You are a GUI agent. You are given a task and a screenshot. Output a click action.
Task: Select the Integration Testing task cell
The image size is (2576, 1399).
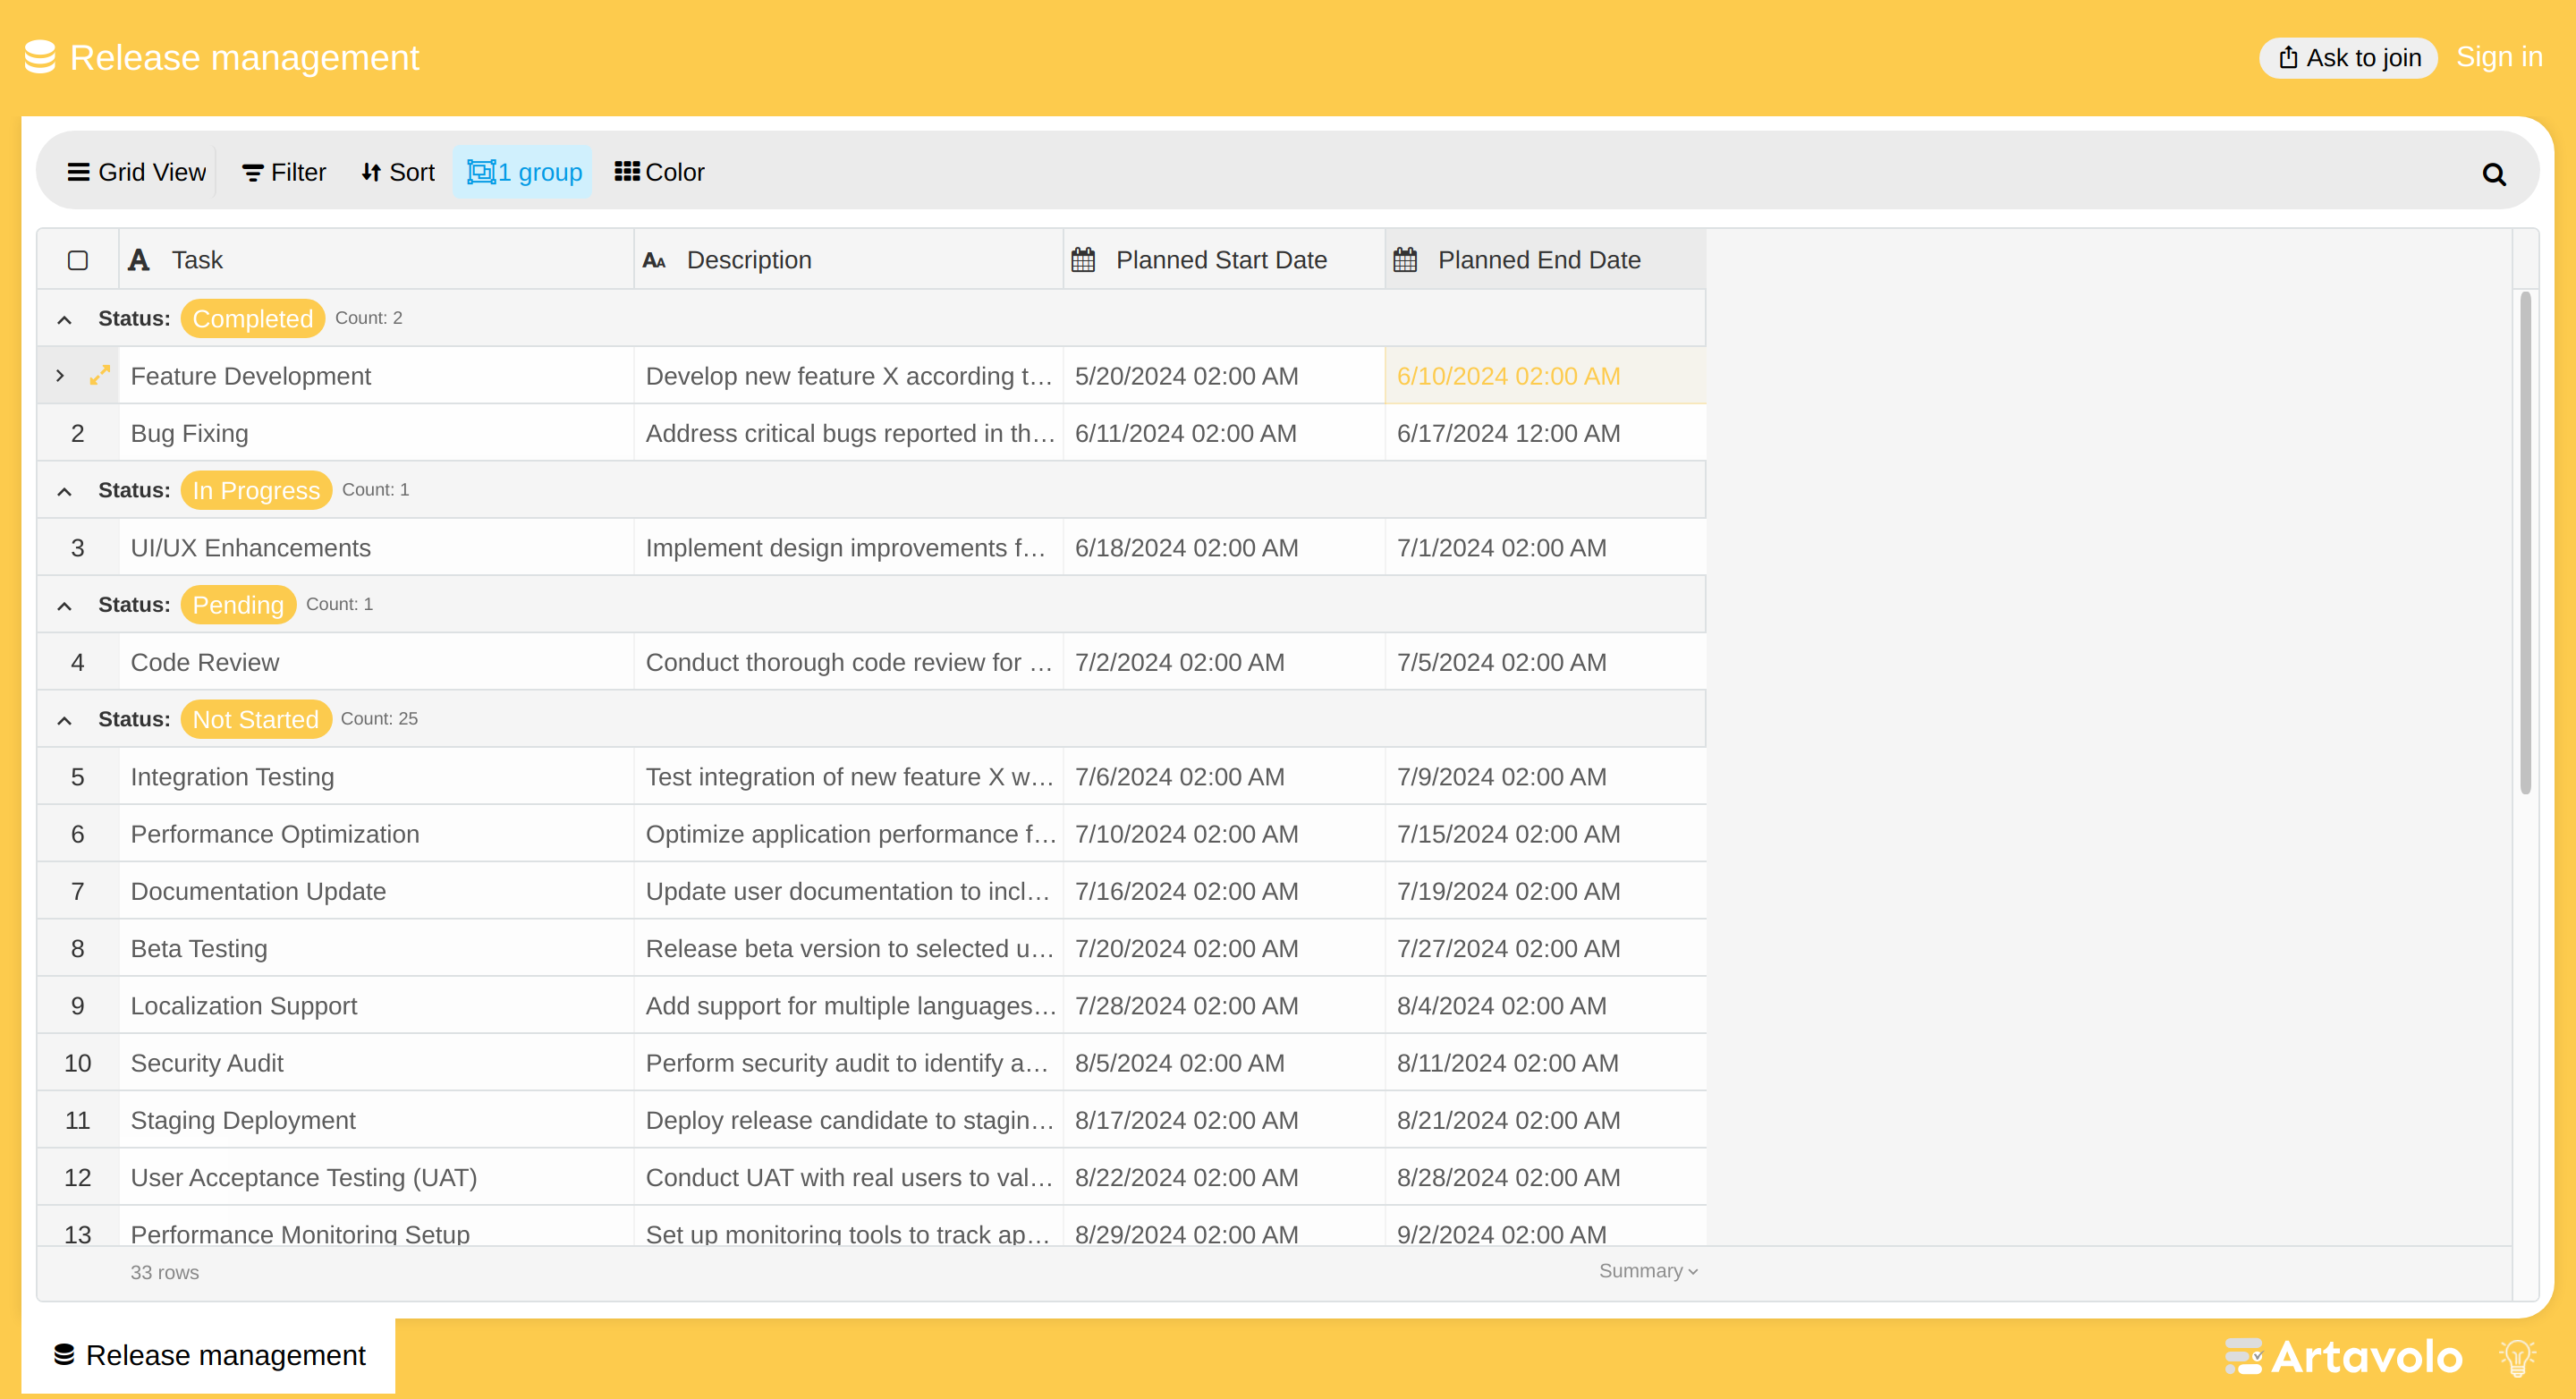coord(376,777)
